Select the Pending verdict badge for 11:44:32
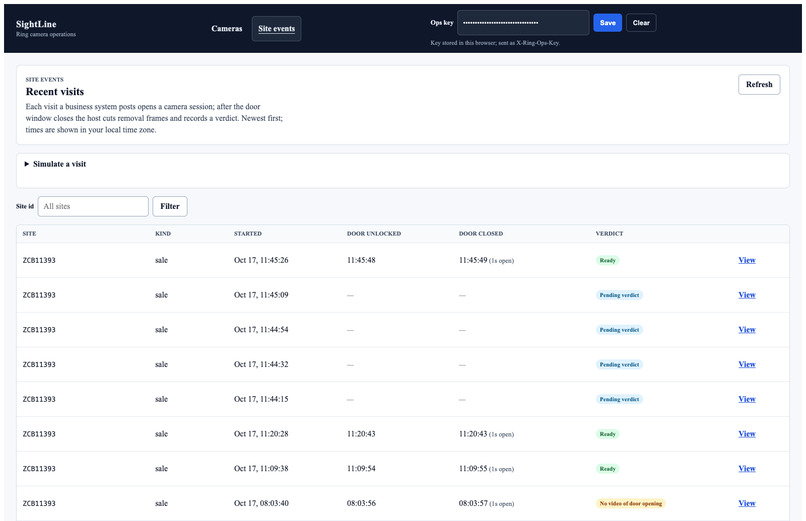The height and width of the screenshot is (521, 806). (x=619, y=364)
